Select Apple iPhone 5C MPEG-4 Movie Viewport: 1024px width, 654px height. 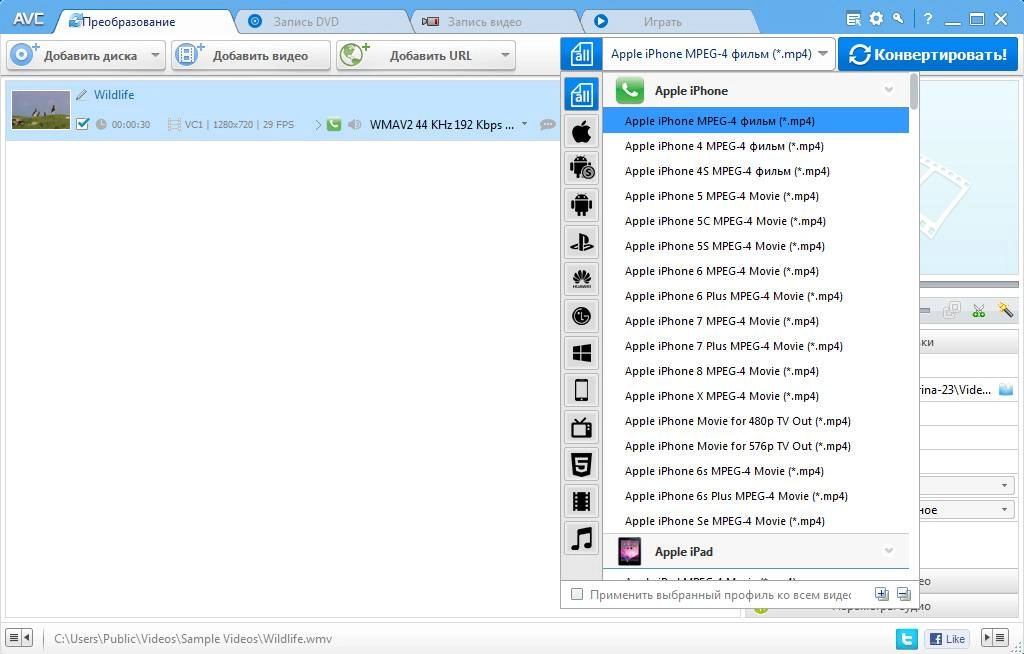pyautogui.click(x=756, y=221)
